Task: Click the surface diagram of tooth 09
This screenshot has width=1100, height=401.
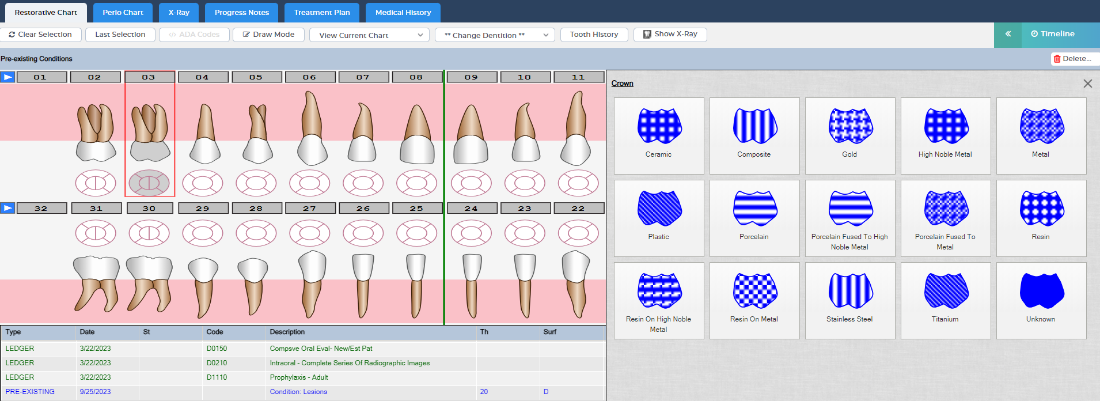Action: point(470,183)
